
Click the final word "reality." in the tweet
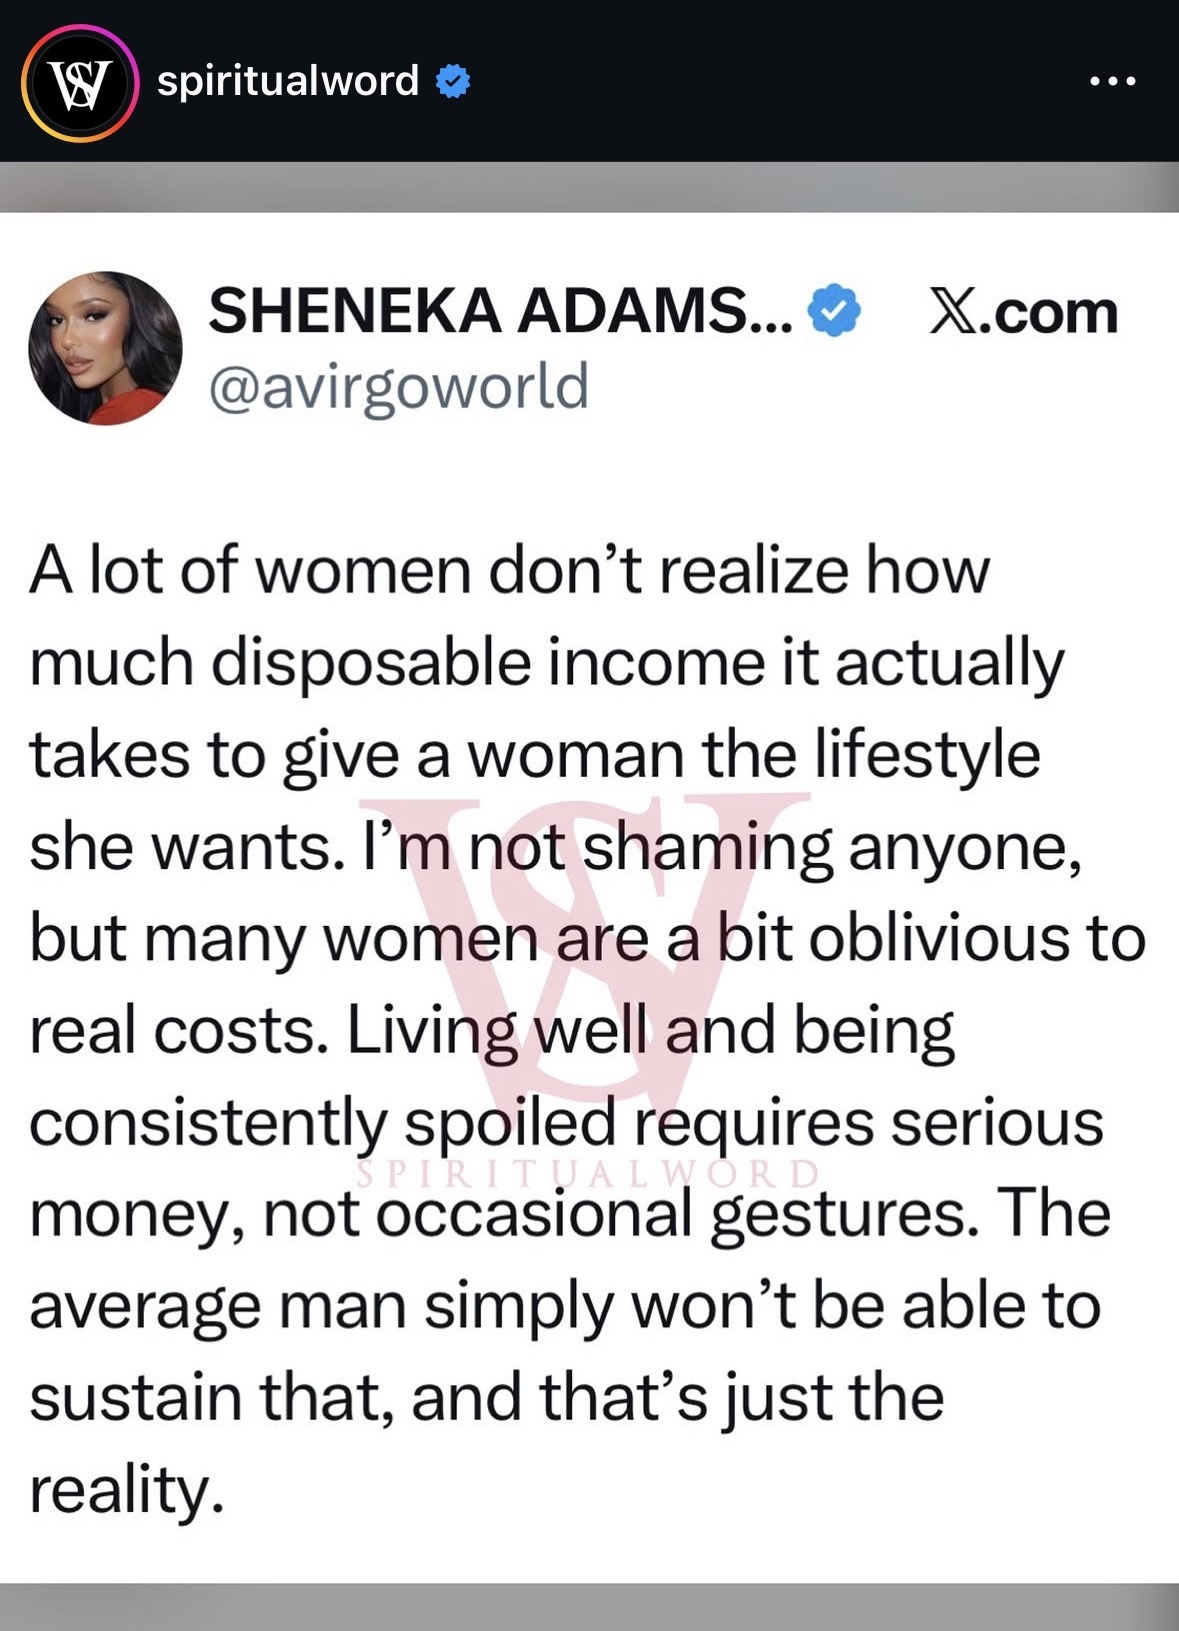[x=124, y=1490]
